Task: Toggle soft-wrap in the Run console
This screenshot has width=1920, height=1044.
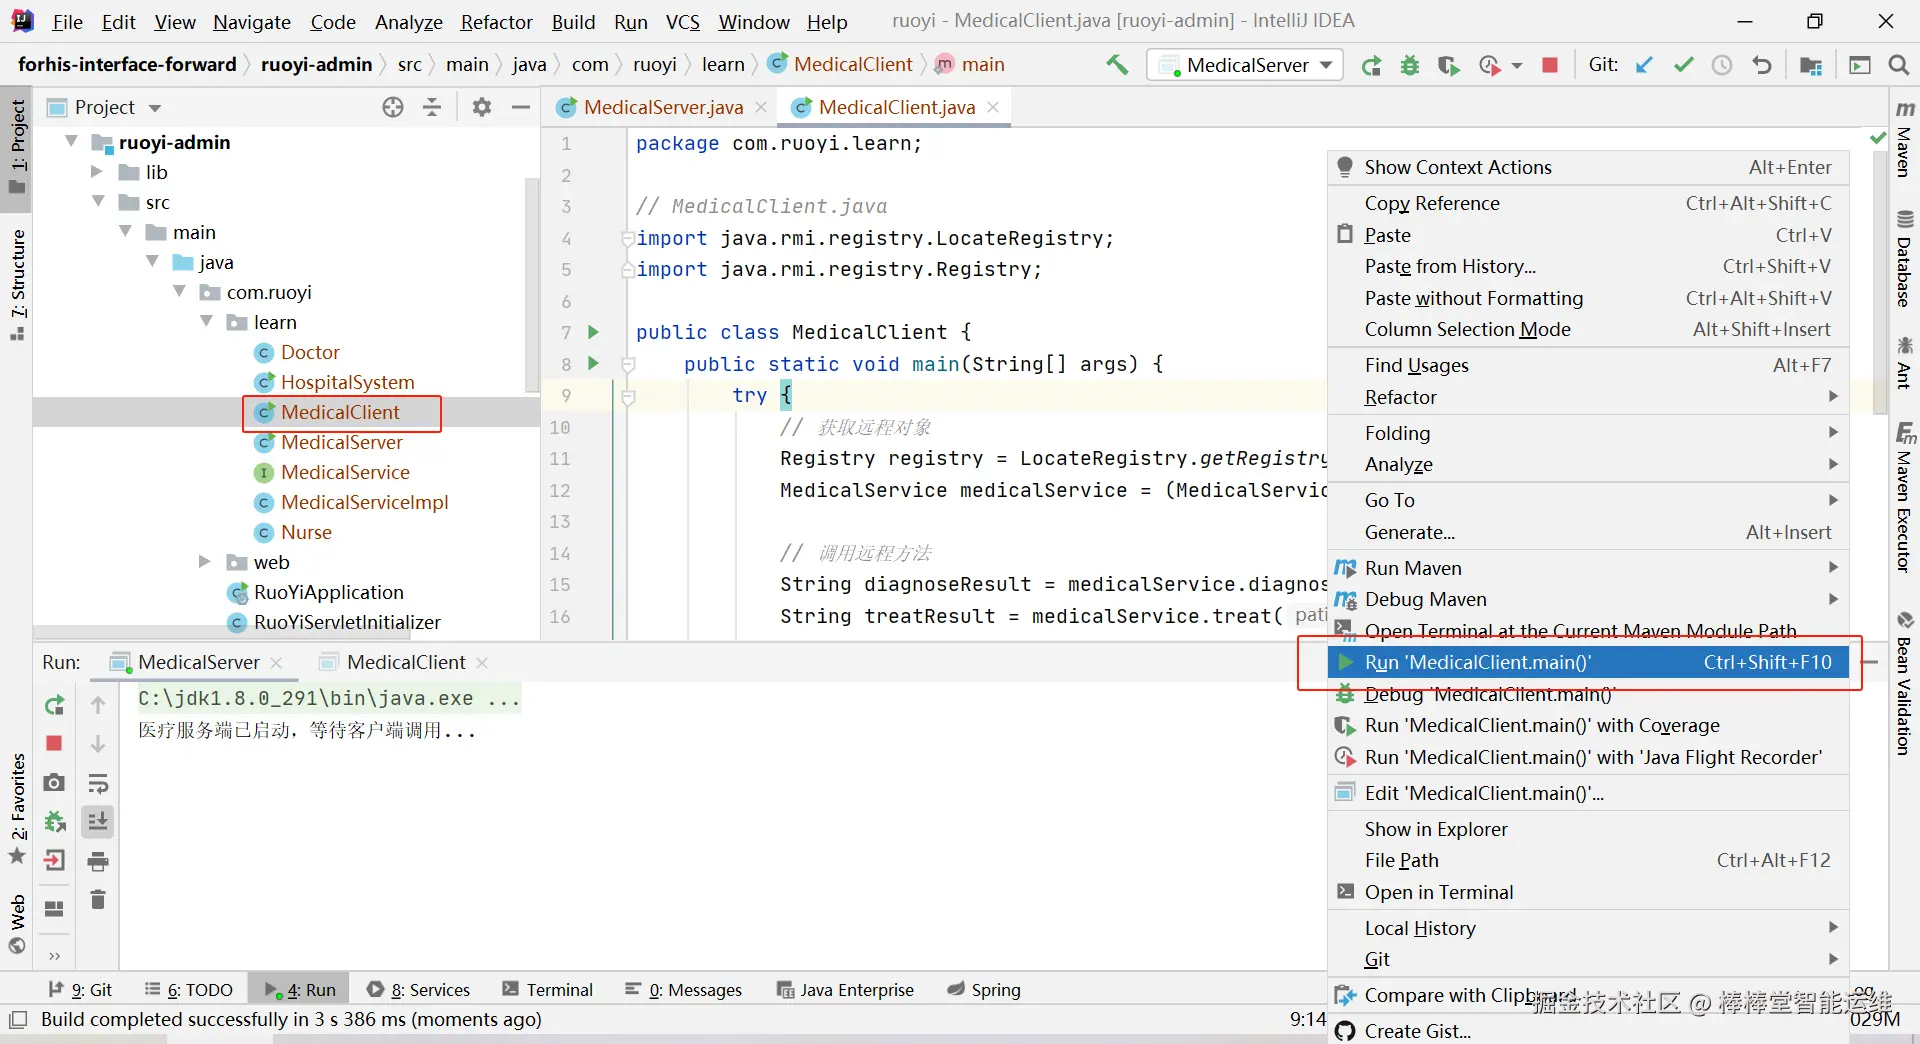Action: tap(98, 783)
